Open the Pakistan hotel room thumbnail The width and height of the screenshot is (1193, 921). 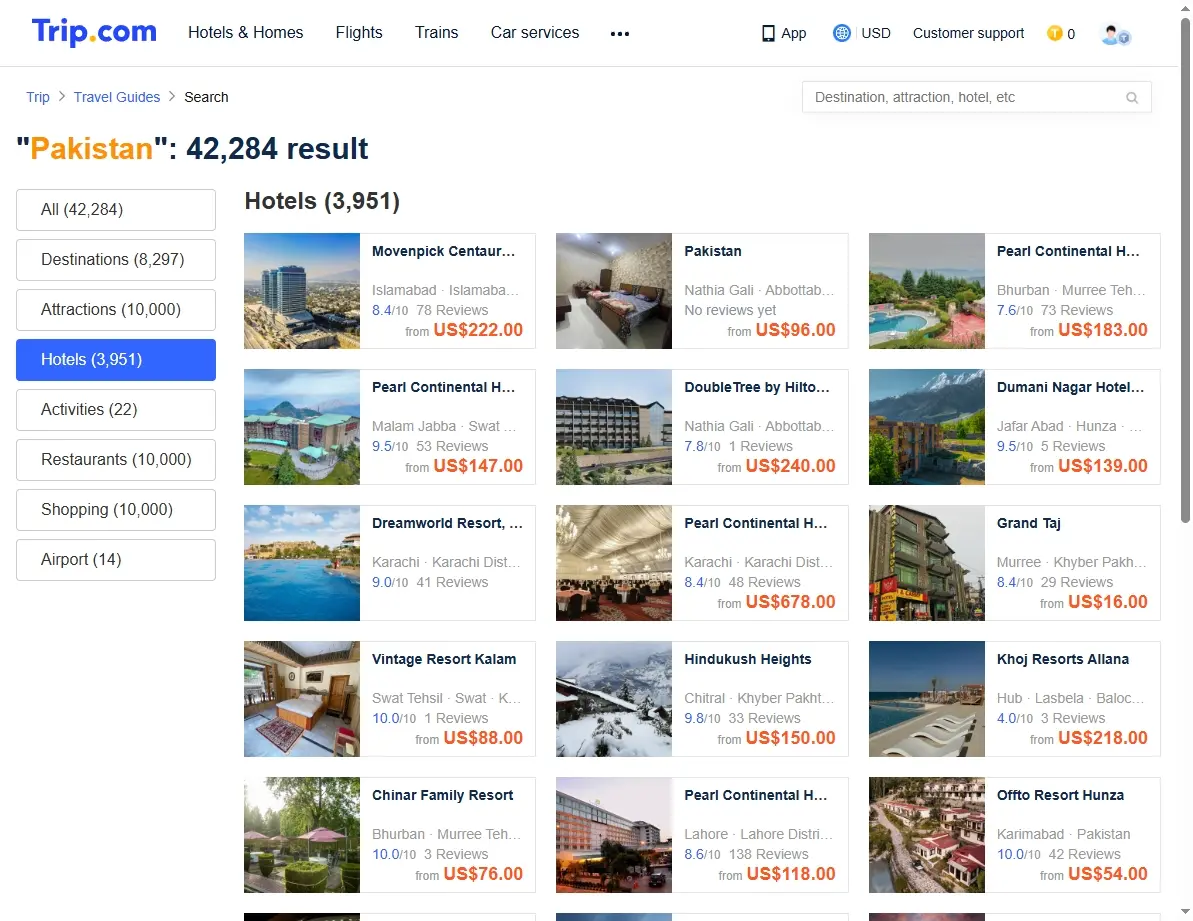pos(614,291)
